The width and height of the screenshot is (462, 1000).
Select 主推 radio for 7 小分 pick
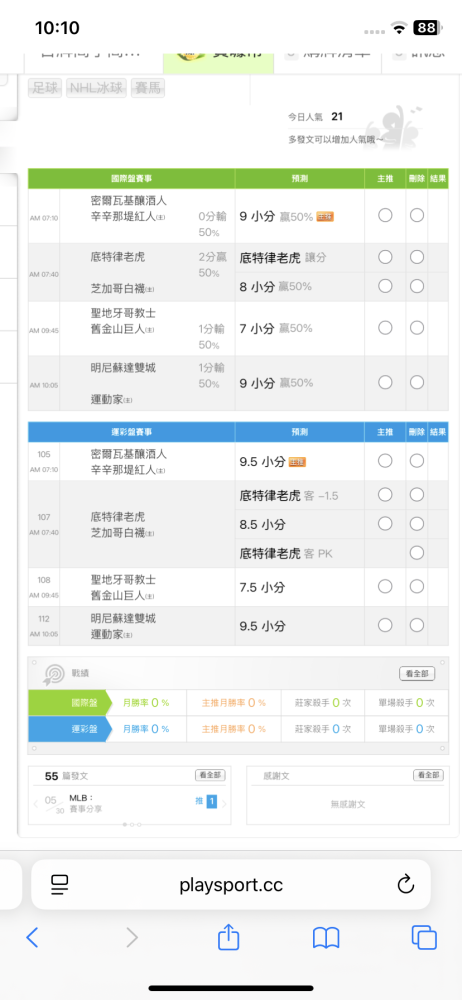pos(385,328)
